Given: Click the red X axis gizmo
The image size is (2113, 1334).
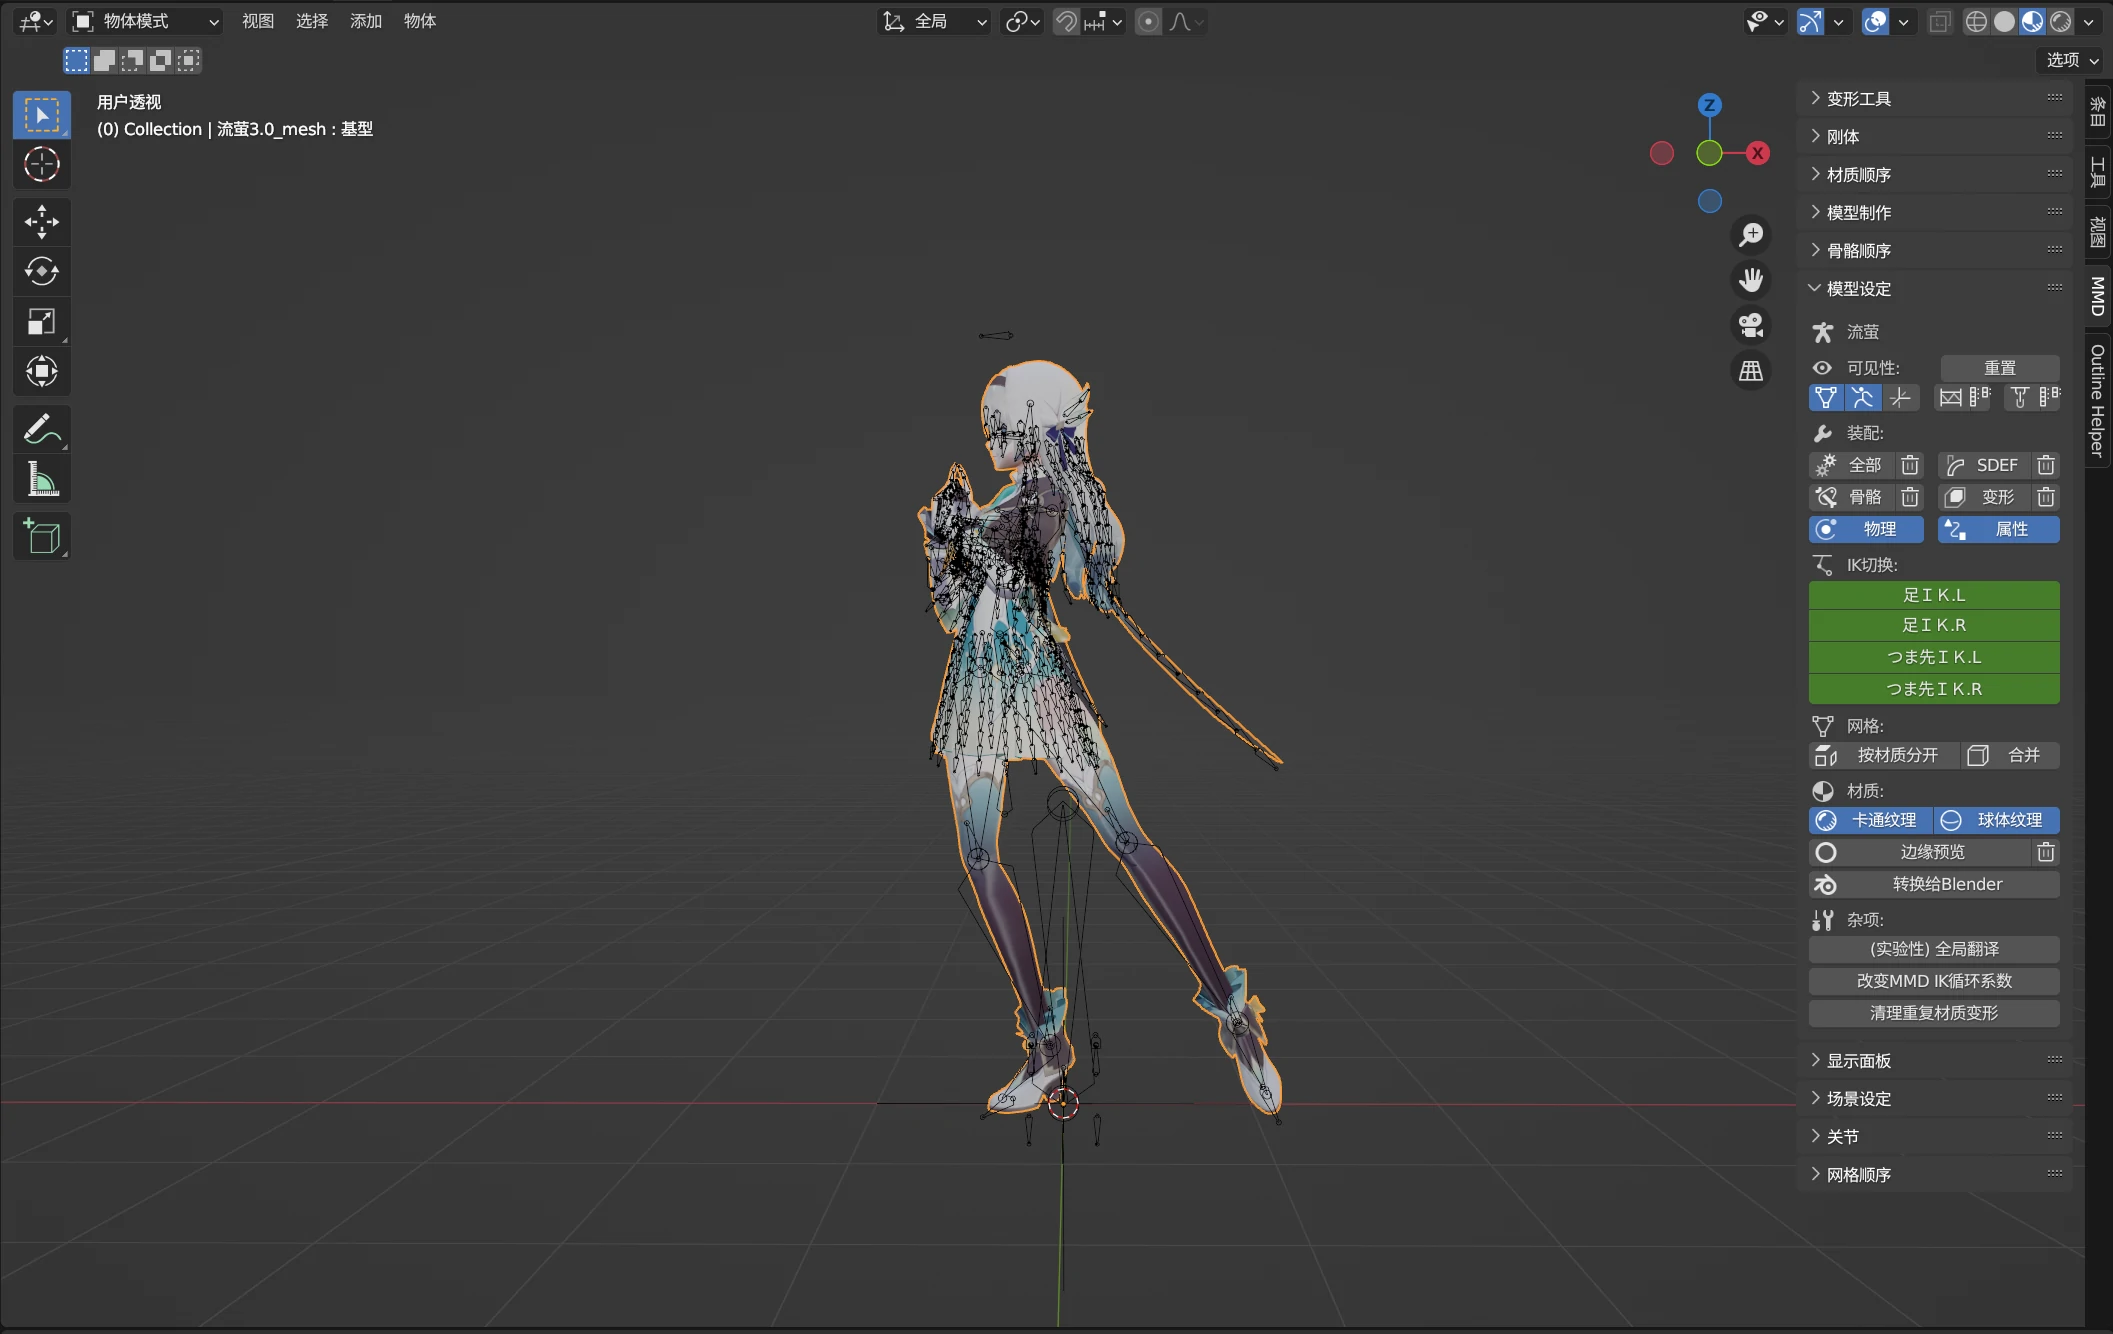Looking at the screenshot, I should [1757, 153].
